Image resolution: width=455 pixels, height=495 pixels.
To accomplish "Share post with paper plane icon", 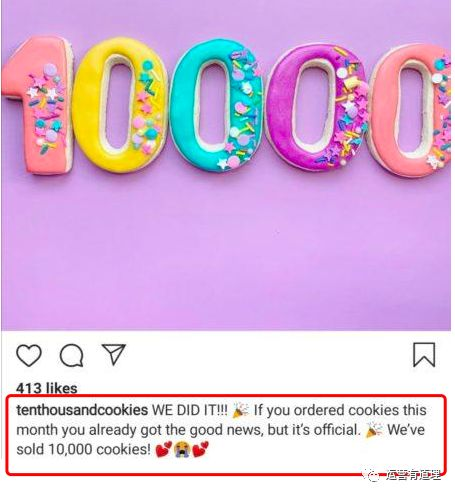I will [x=114, y=354].
